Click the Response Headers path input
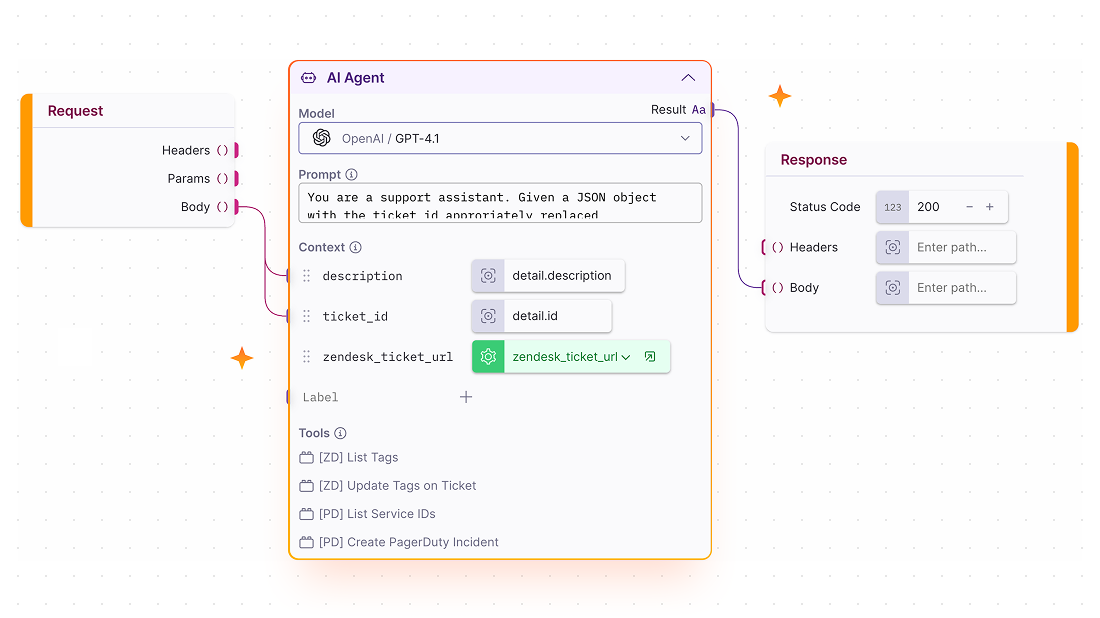1100x618 pixels. (960, 247)
